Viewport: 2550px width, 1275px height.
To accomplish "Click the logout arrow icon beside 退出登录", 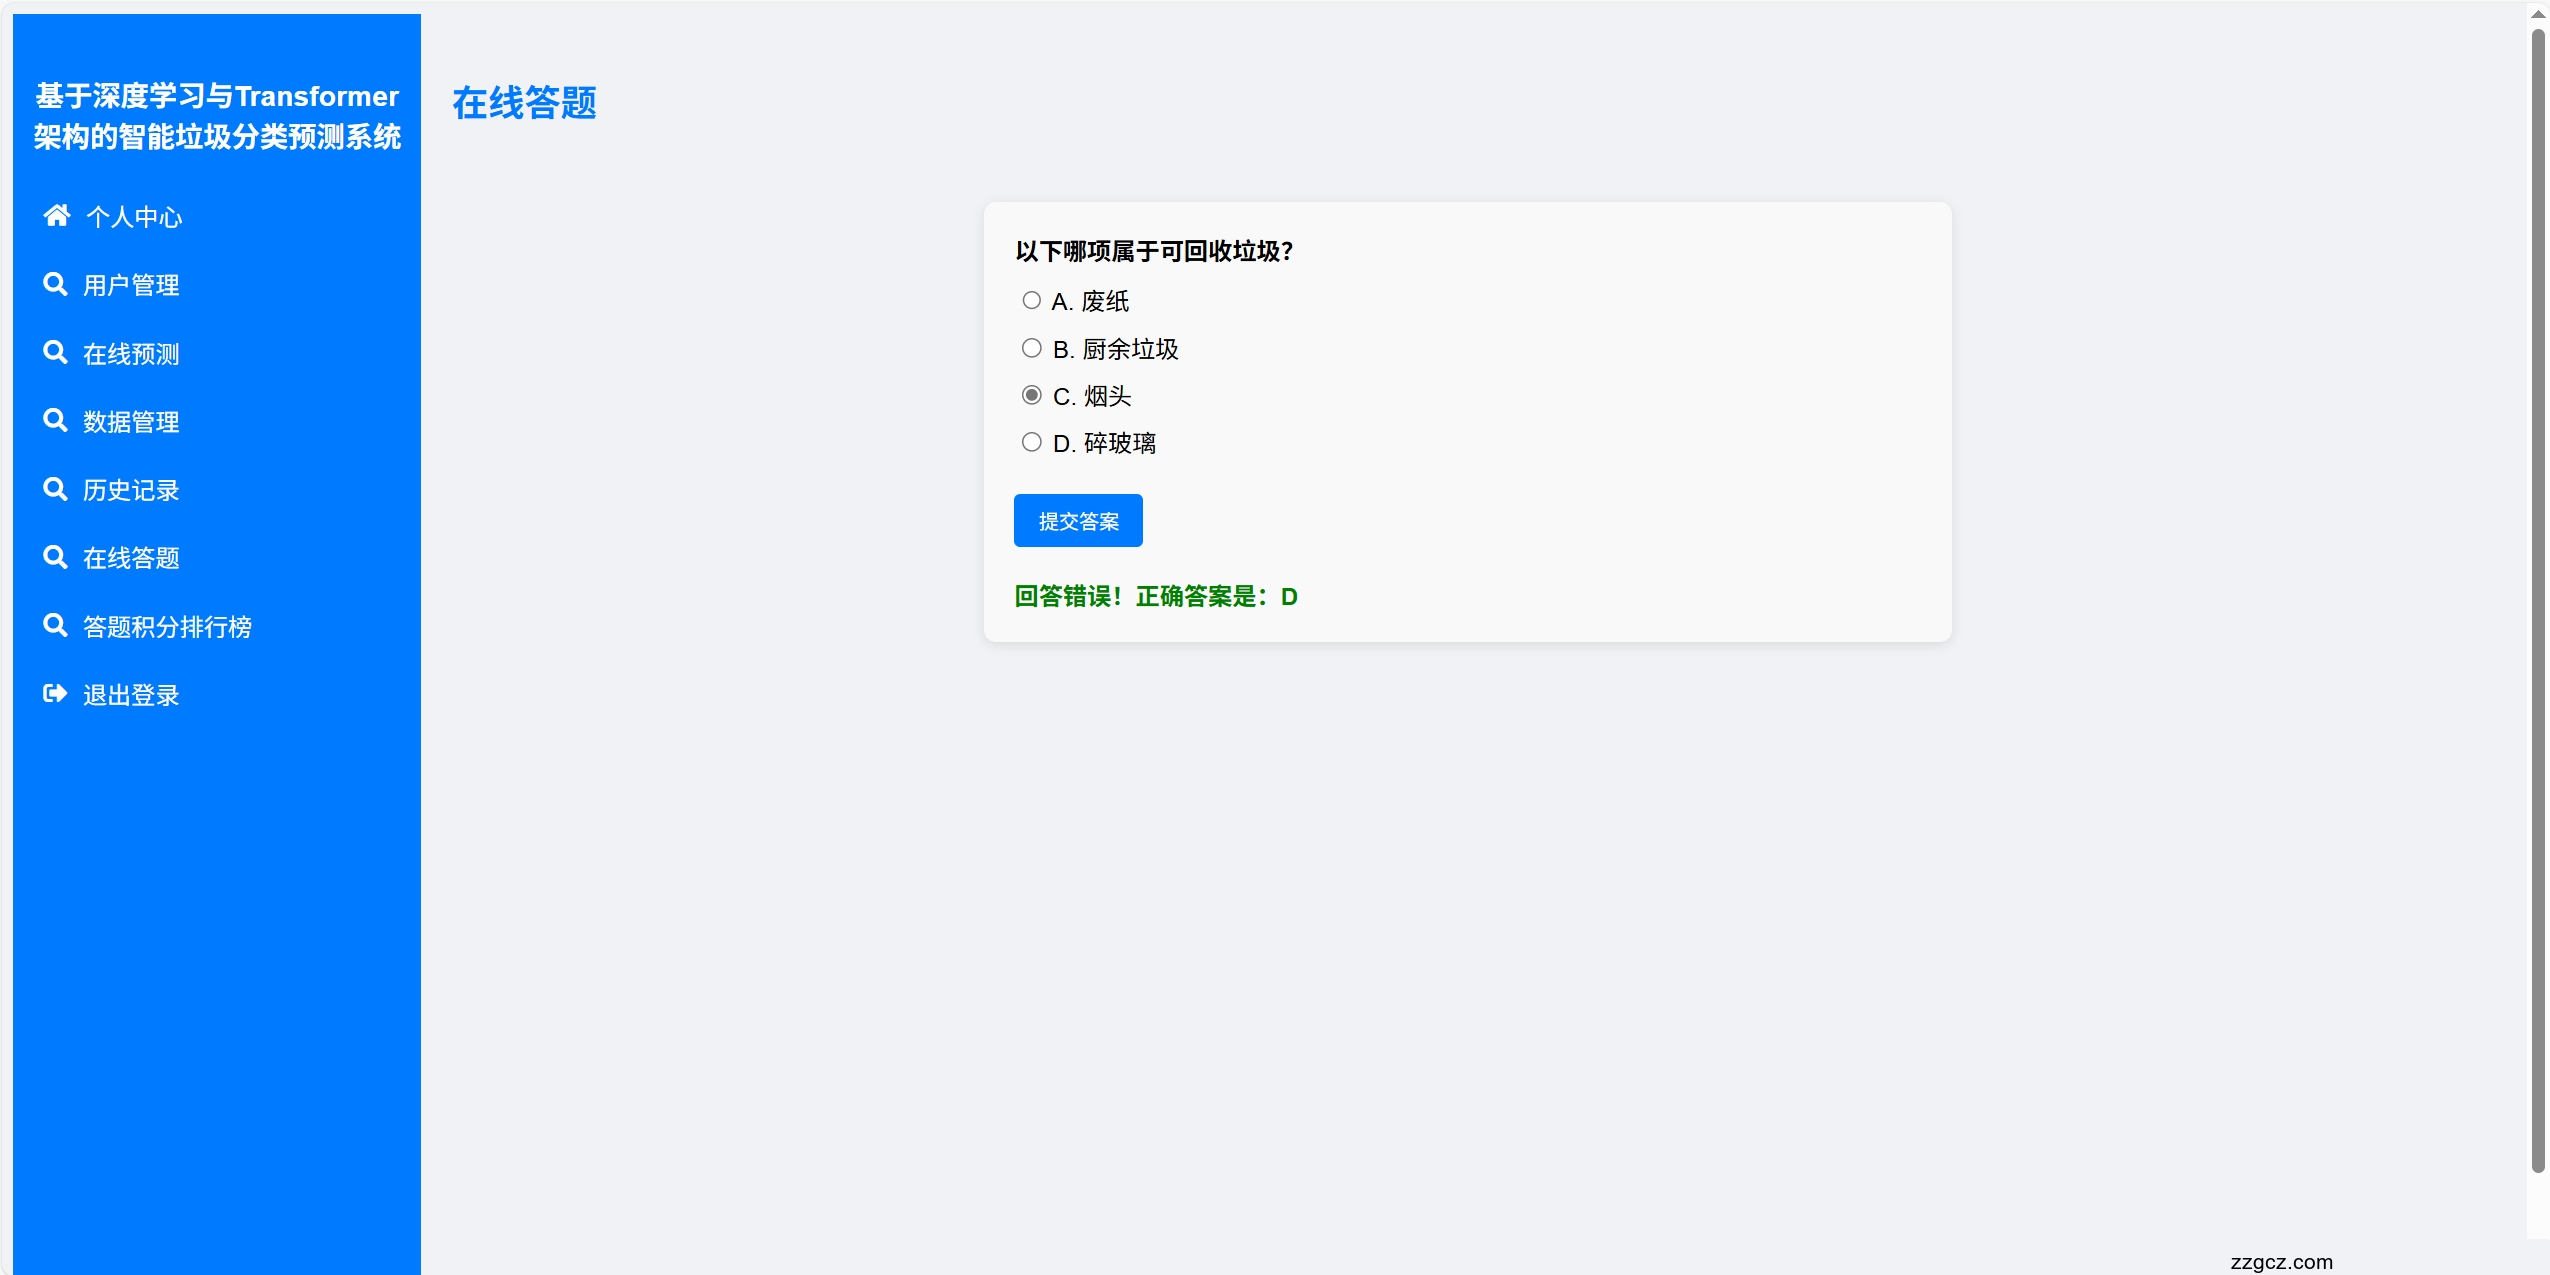I will [54, 692].
